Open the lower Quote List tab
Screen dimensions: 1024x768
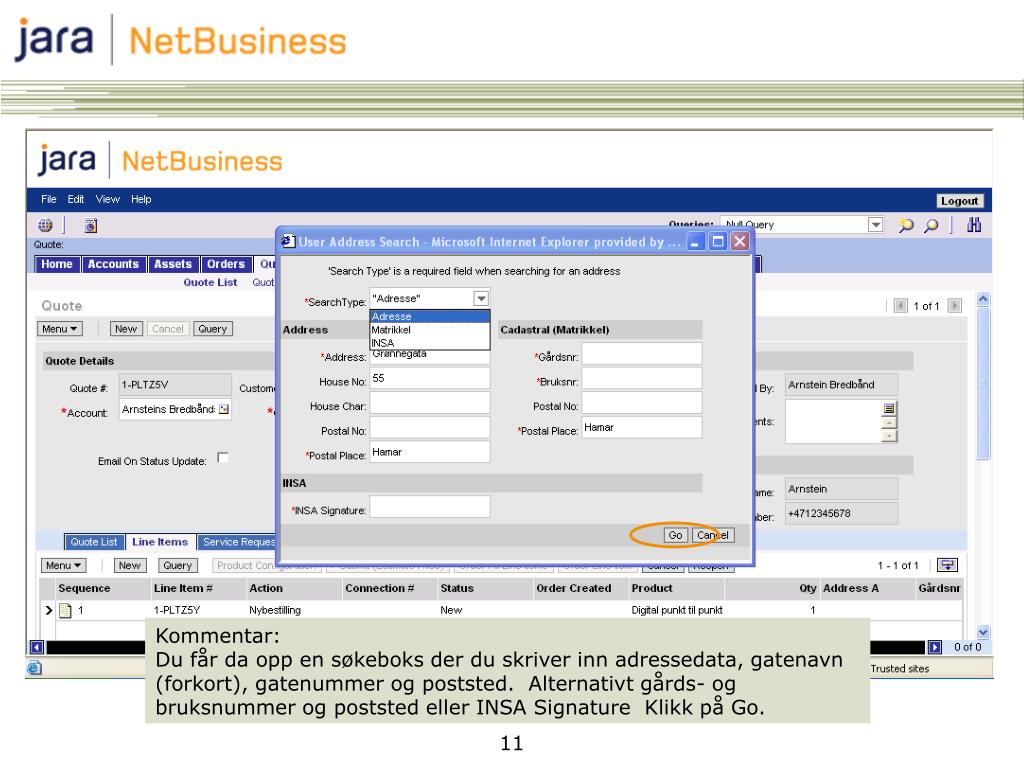tap(94, 542)
